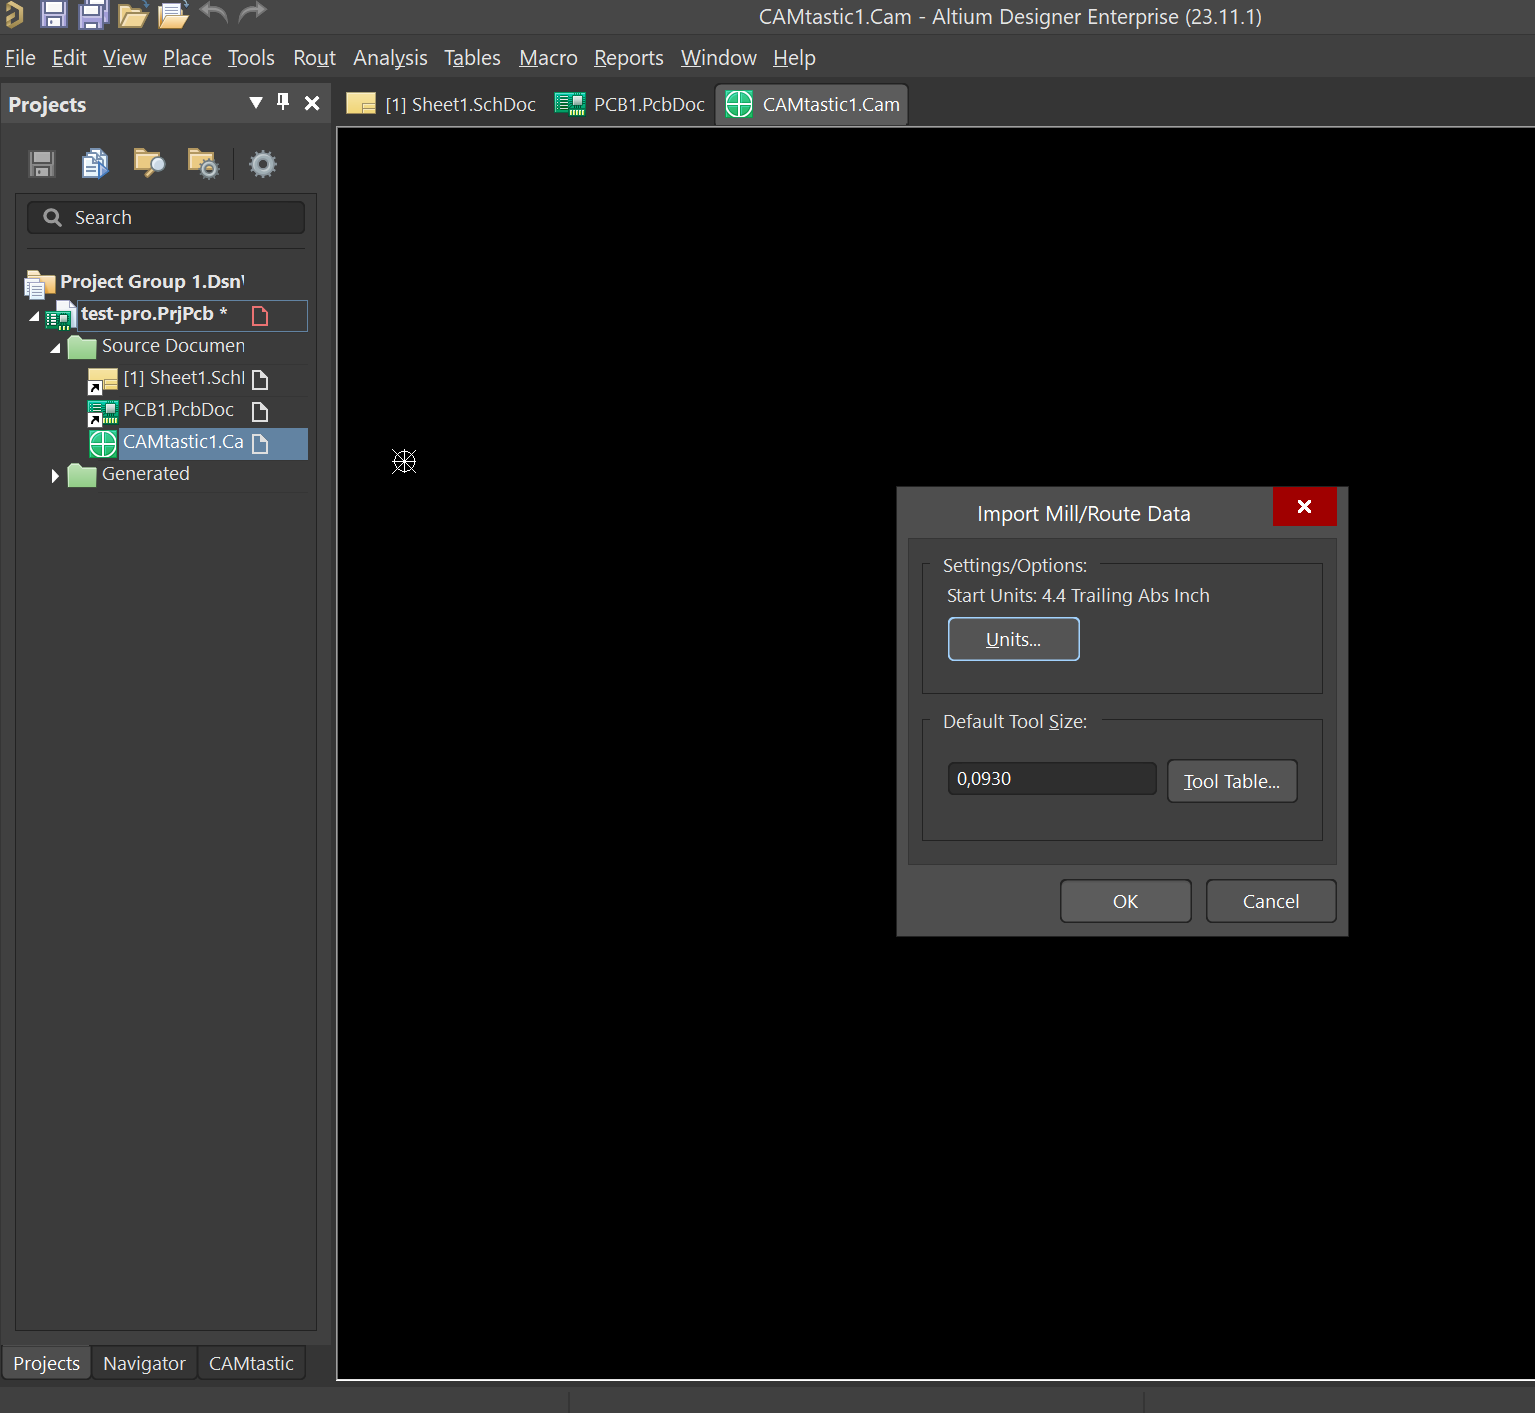Open Project Options folder-gear icon
The width and height of the screenshot is (1535, 1413).
point(203,163)
